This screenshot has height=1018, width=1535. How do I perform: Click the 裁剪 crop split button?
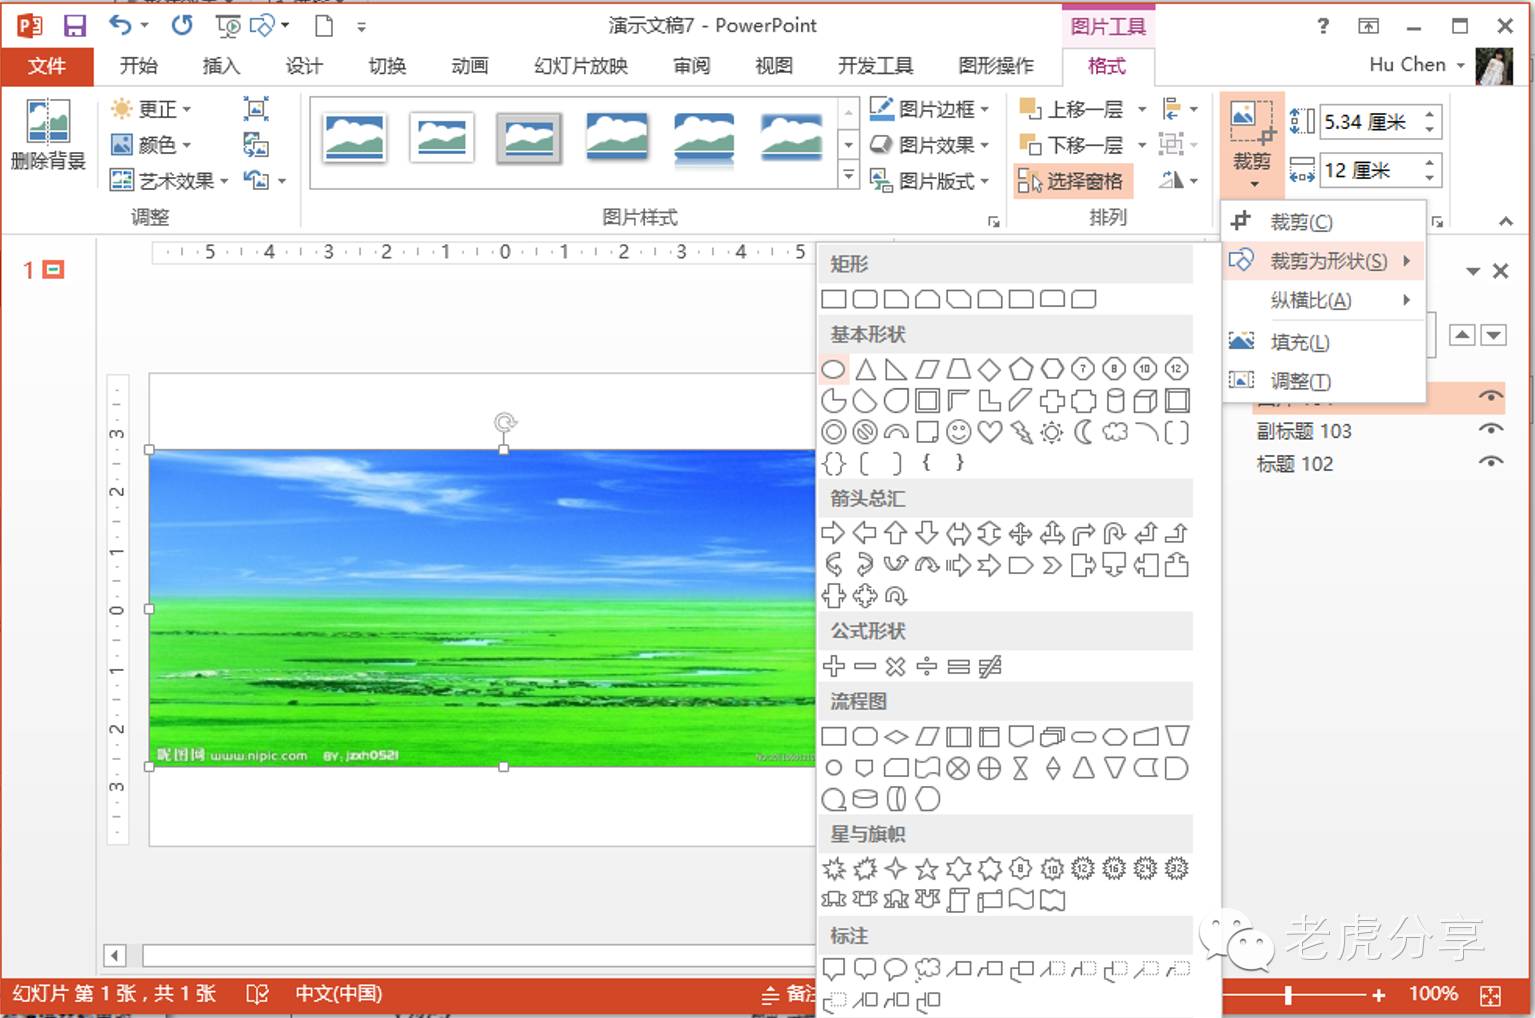[x=1252, y=145]
